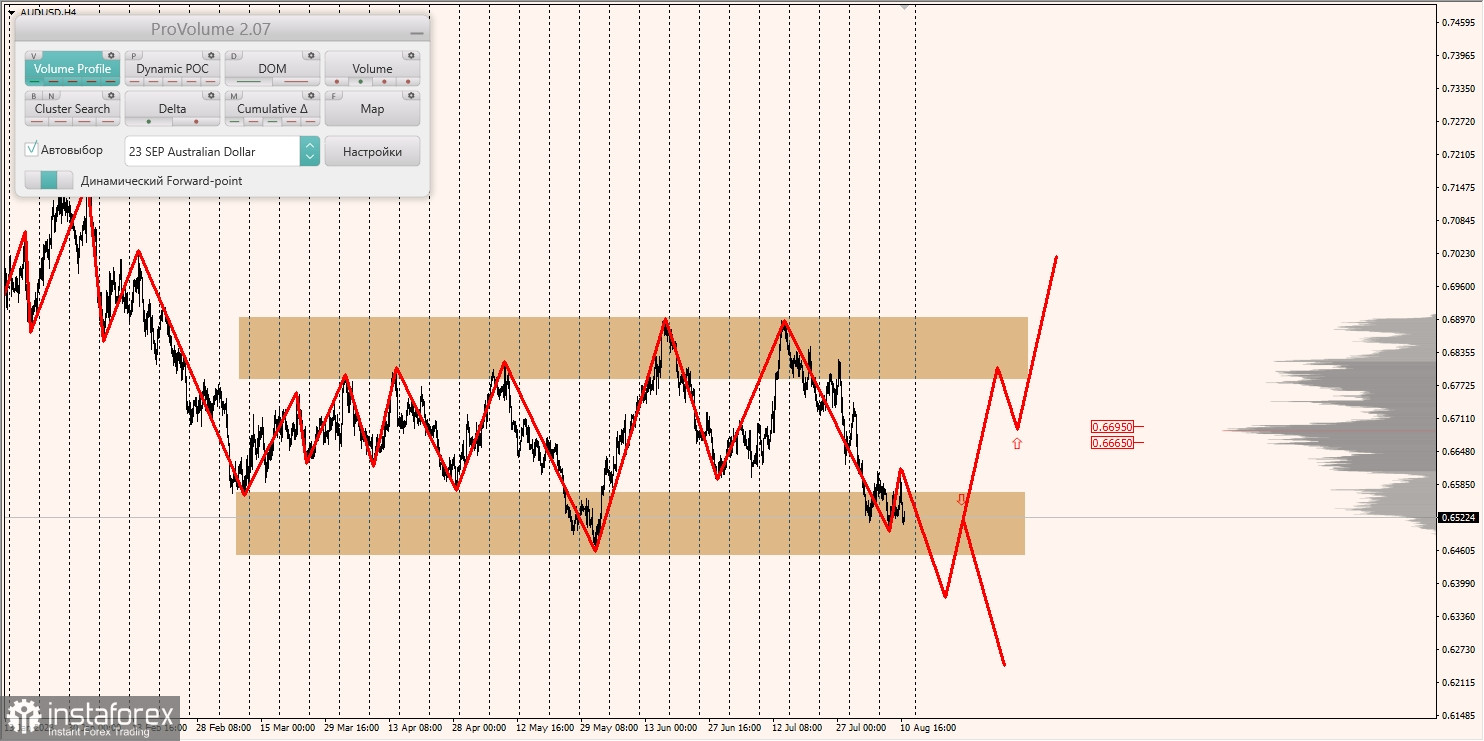This screenshot has height=741, width=1484.
Task: Click the 28 Feb 08:00 time label
Action: (224, 728)
